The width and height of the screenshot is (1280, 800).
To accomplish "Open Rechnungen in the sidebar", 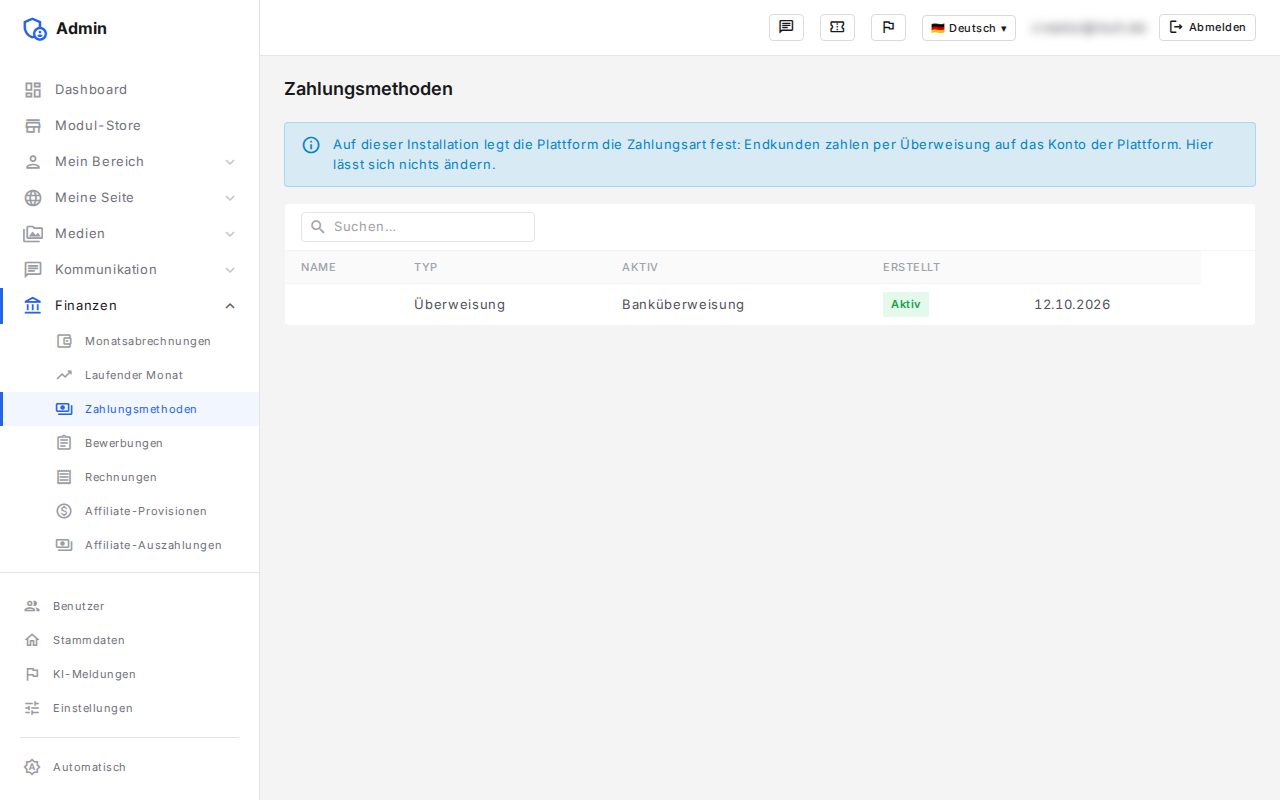I will coord(129,477).
